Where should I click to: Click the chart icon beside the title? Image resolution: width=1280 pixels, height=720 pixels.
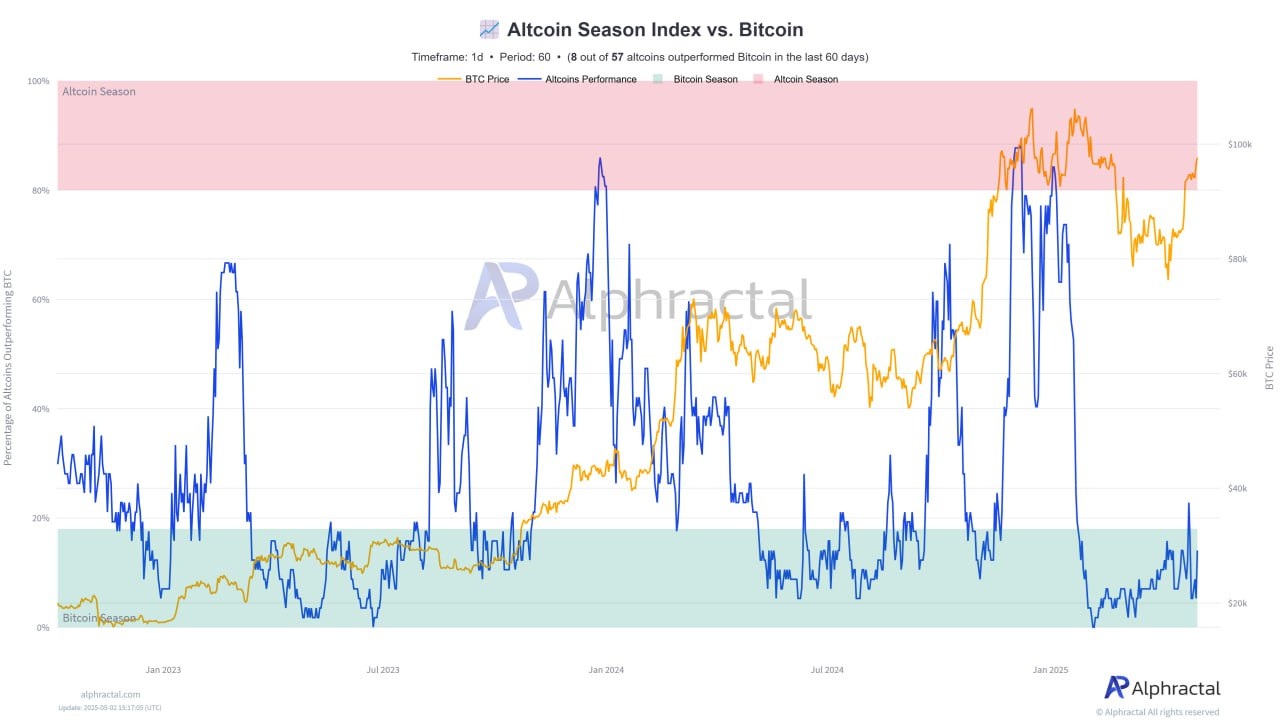coord(489,29)
